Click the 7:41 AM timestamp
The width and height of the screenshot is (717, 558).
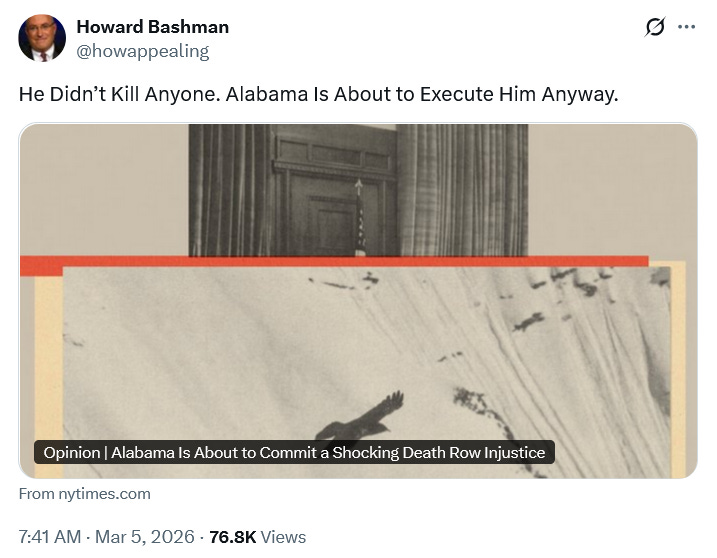click(50, 537)
